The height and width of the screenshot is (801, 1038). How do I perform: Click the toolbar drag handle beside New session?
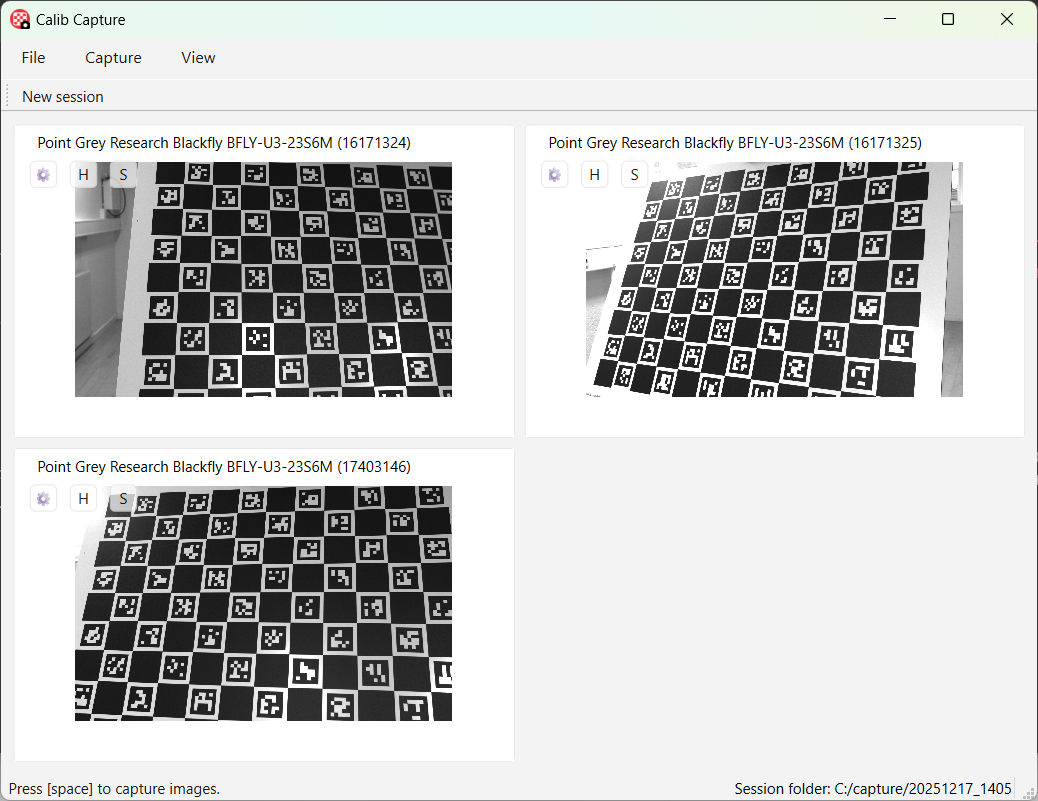tap(8, 97)
